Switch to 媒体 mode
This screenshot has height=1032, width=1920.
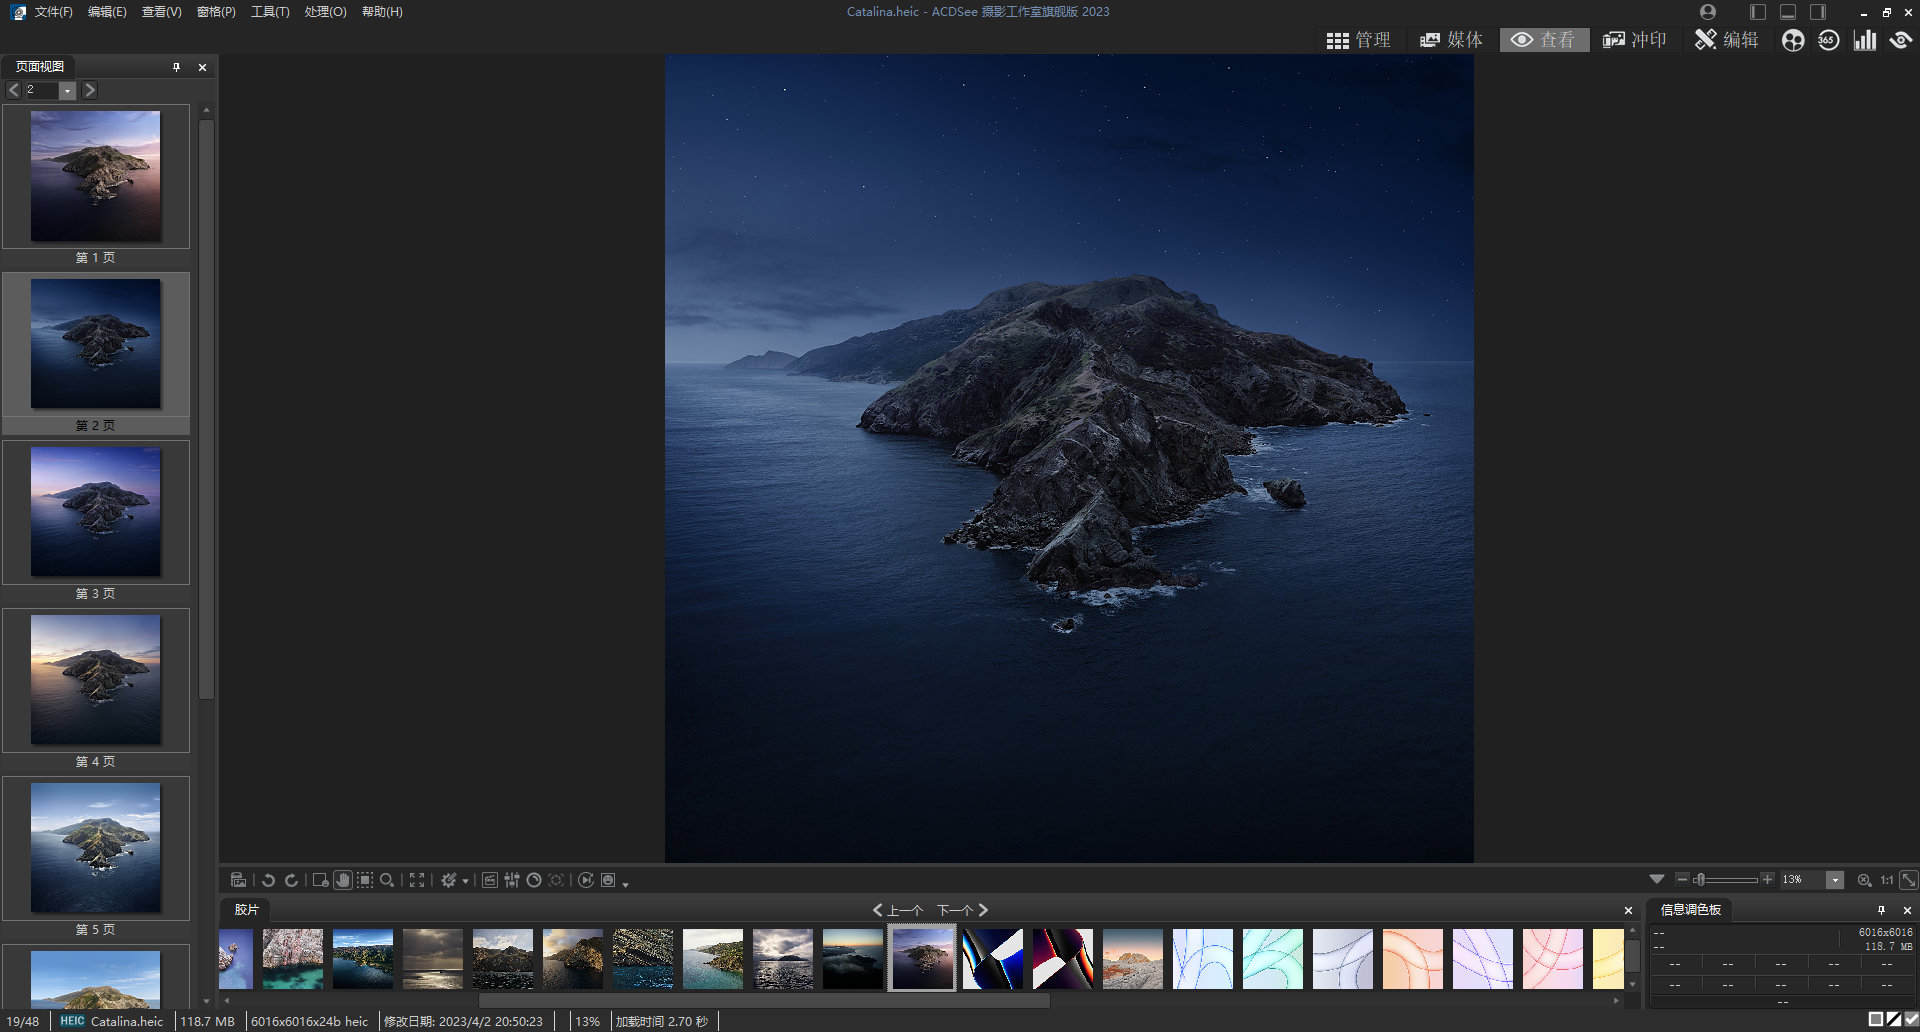pyautogui.click(x=1451, y=40)
